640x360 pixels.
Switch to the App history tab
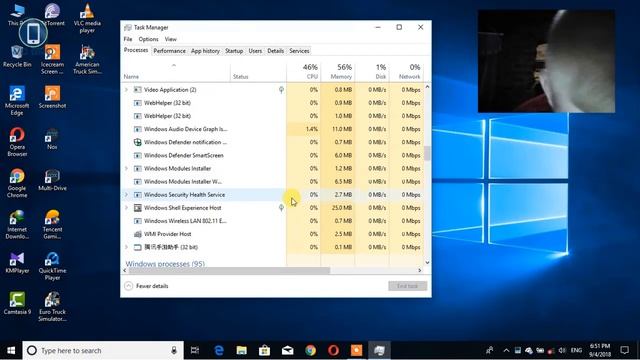205,51
